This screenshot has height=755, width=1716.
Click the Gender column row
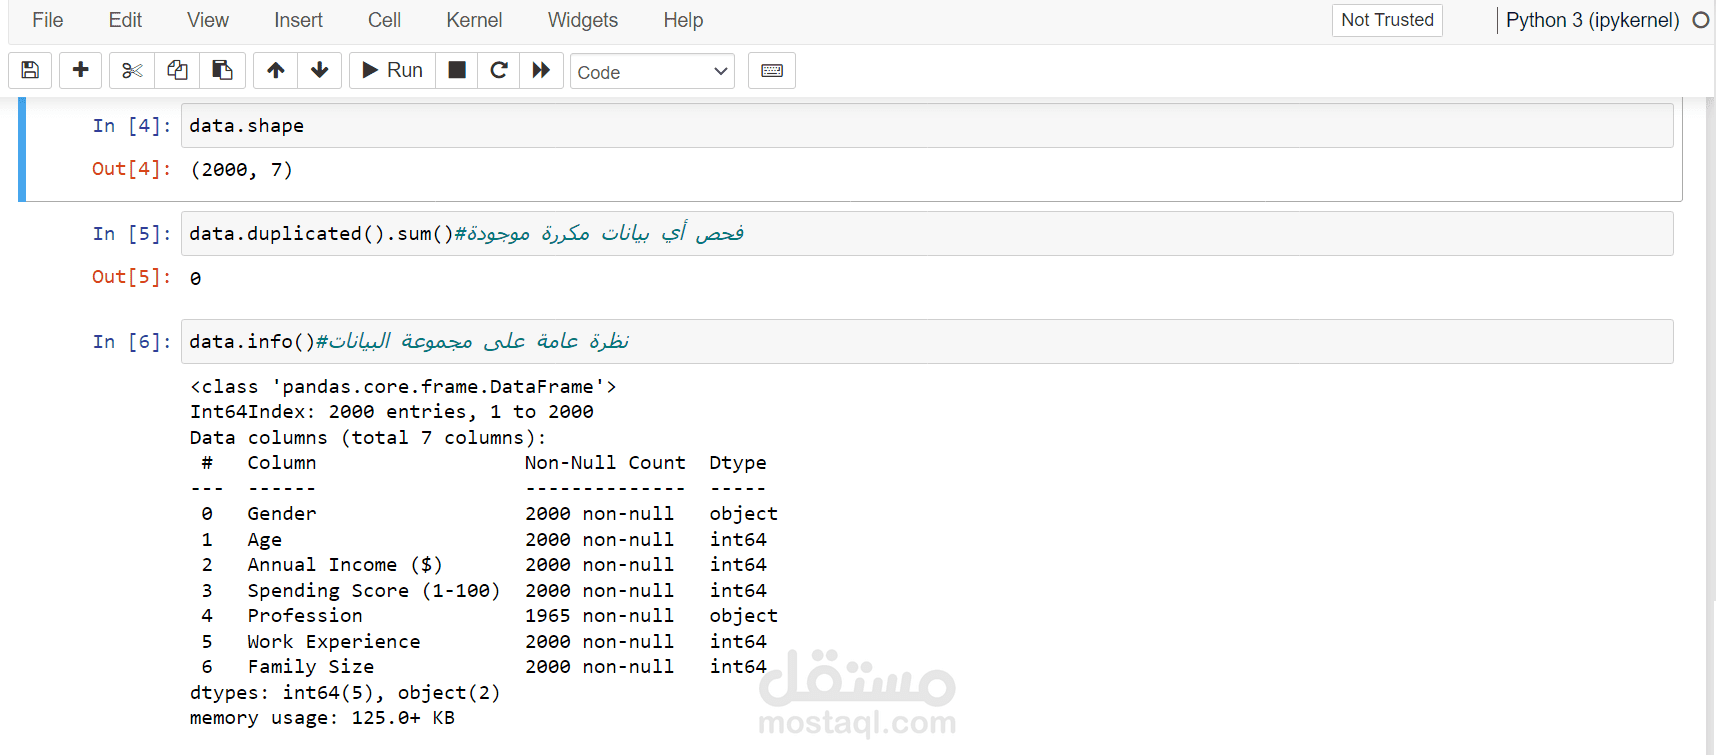click(489, 514)
